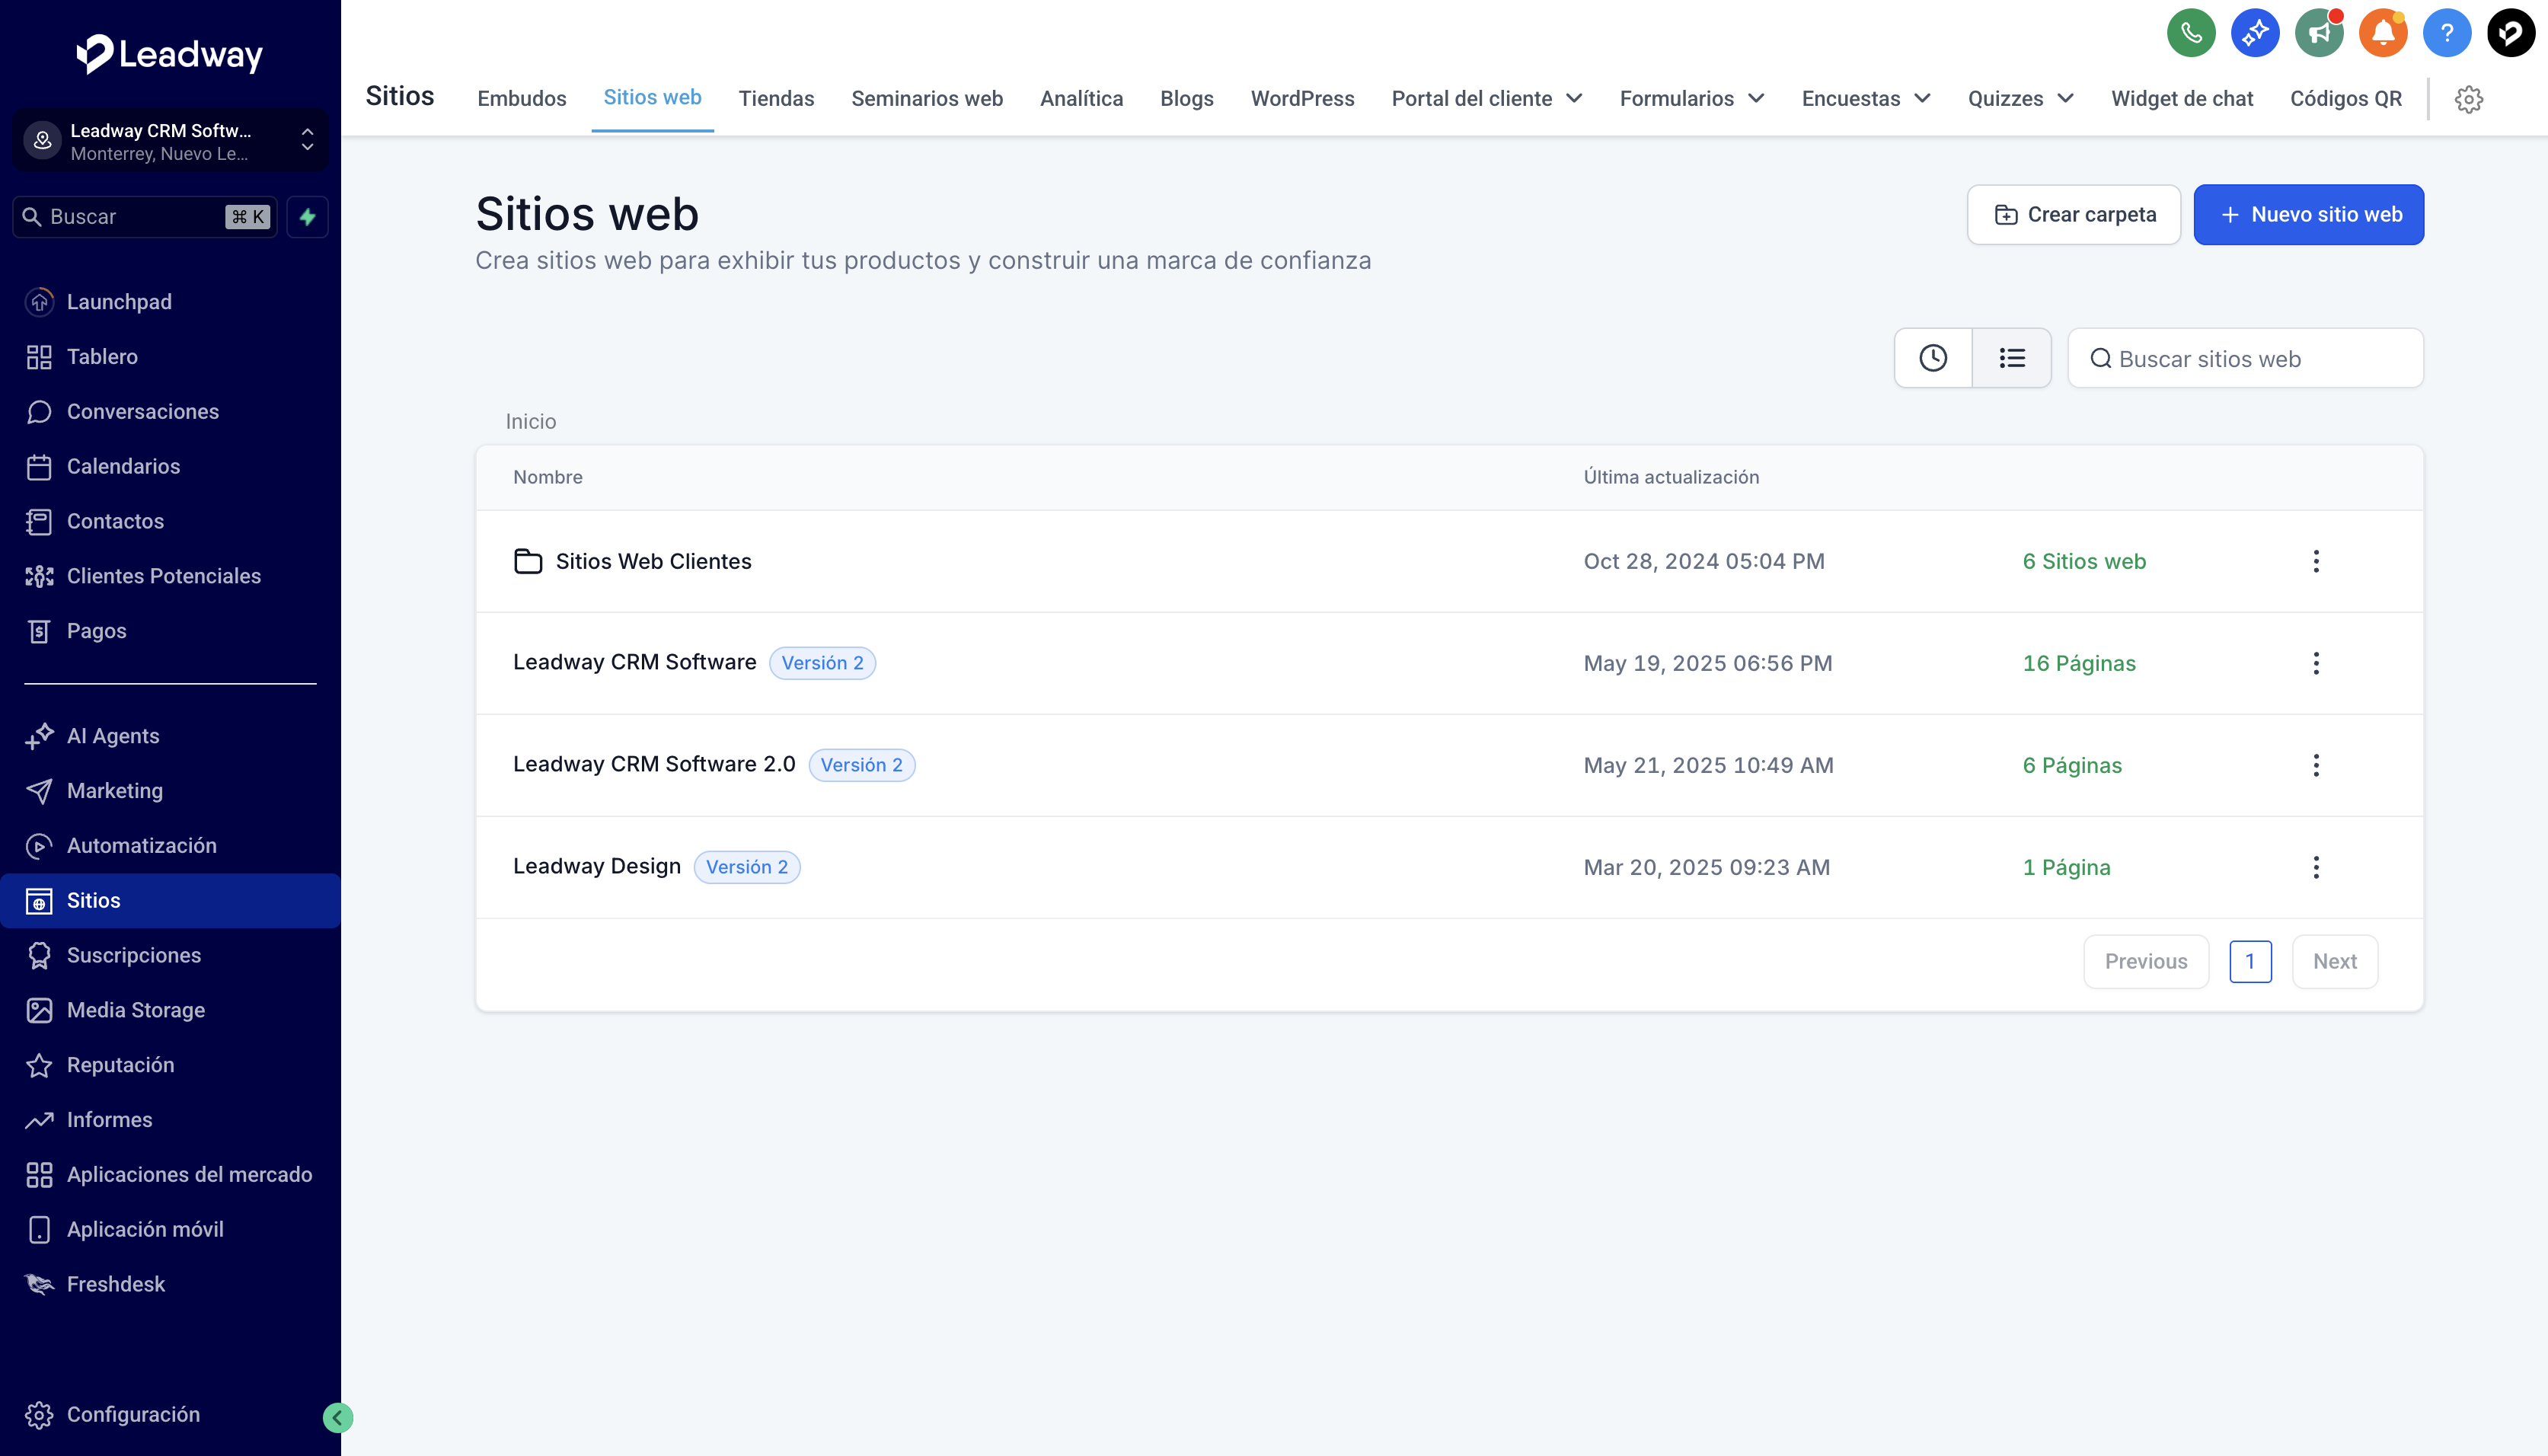Open the Leadway CRM account switcher
The width and height of the screenshot is (2548, 1456).
[170, 141]
